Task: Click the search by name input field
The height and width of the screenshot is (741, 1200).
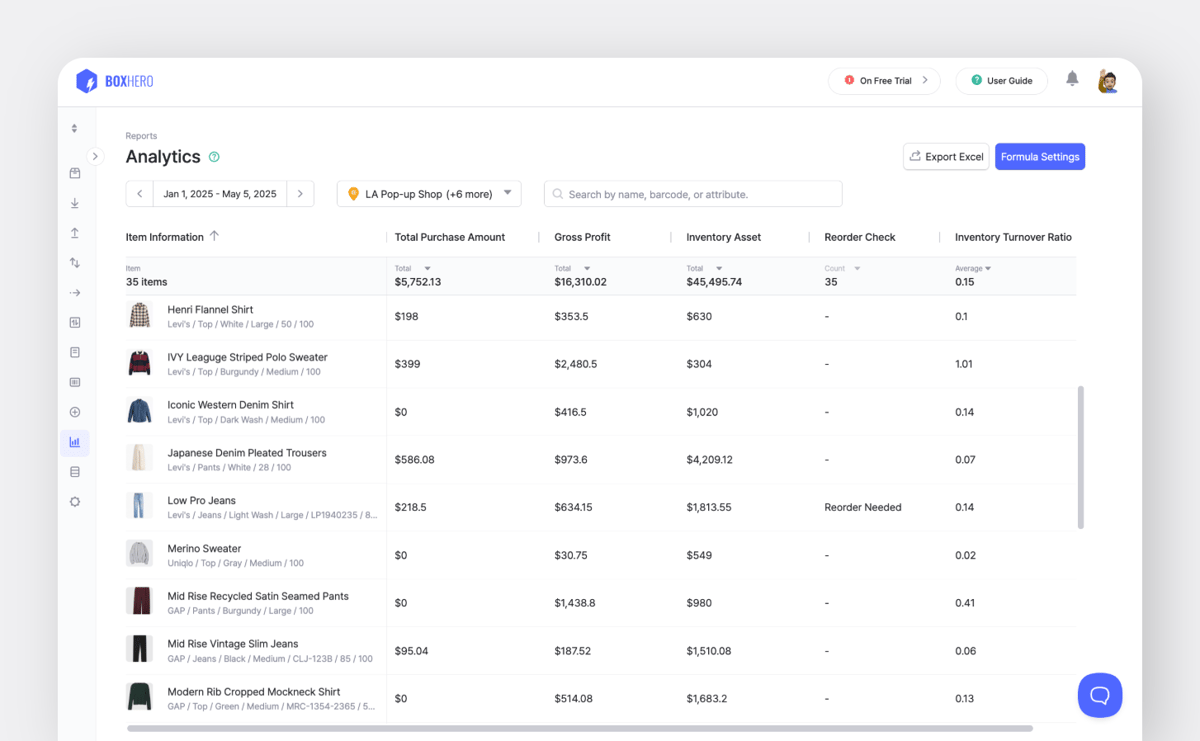Action: (x=693, y=194)
